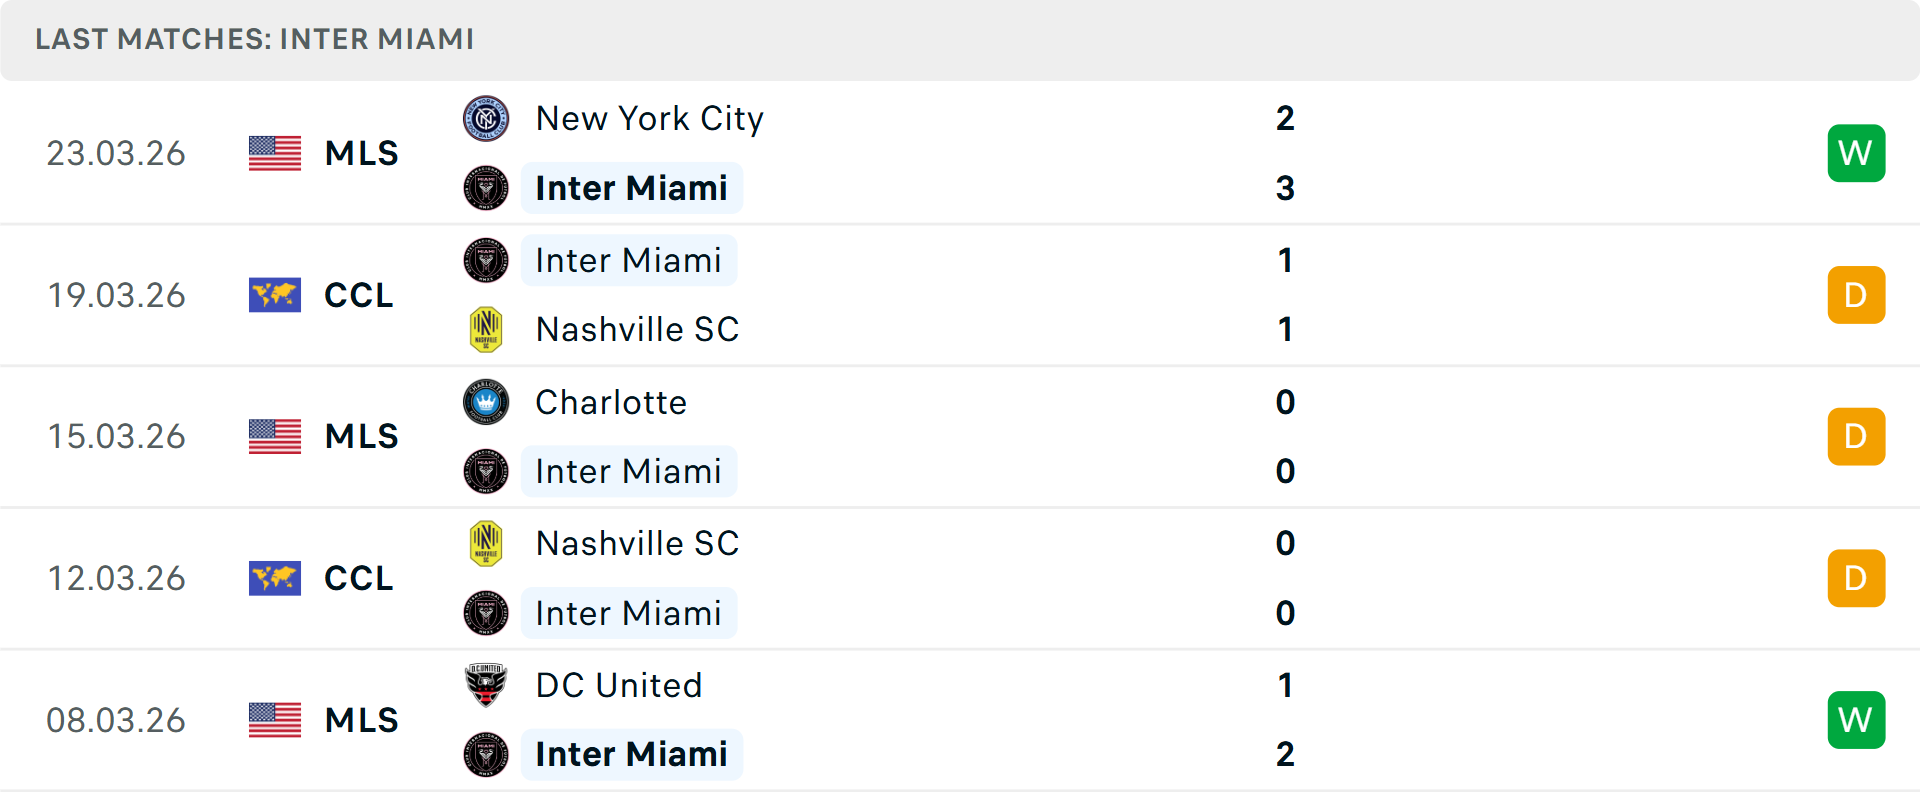Click the CCL globe icon for the 12.03.26 match
1920x792 pixels.
click(x=274, y=578)
